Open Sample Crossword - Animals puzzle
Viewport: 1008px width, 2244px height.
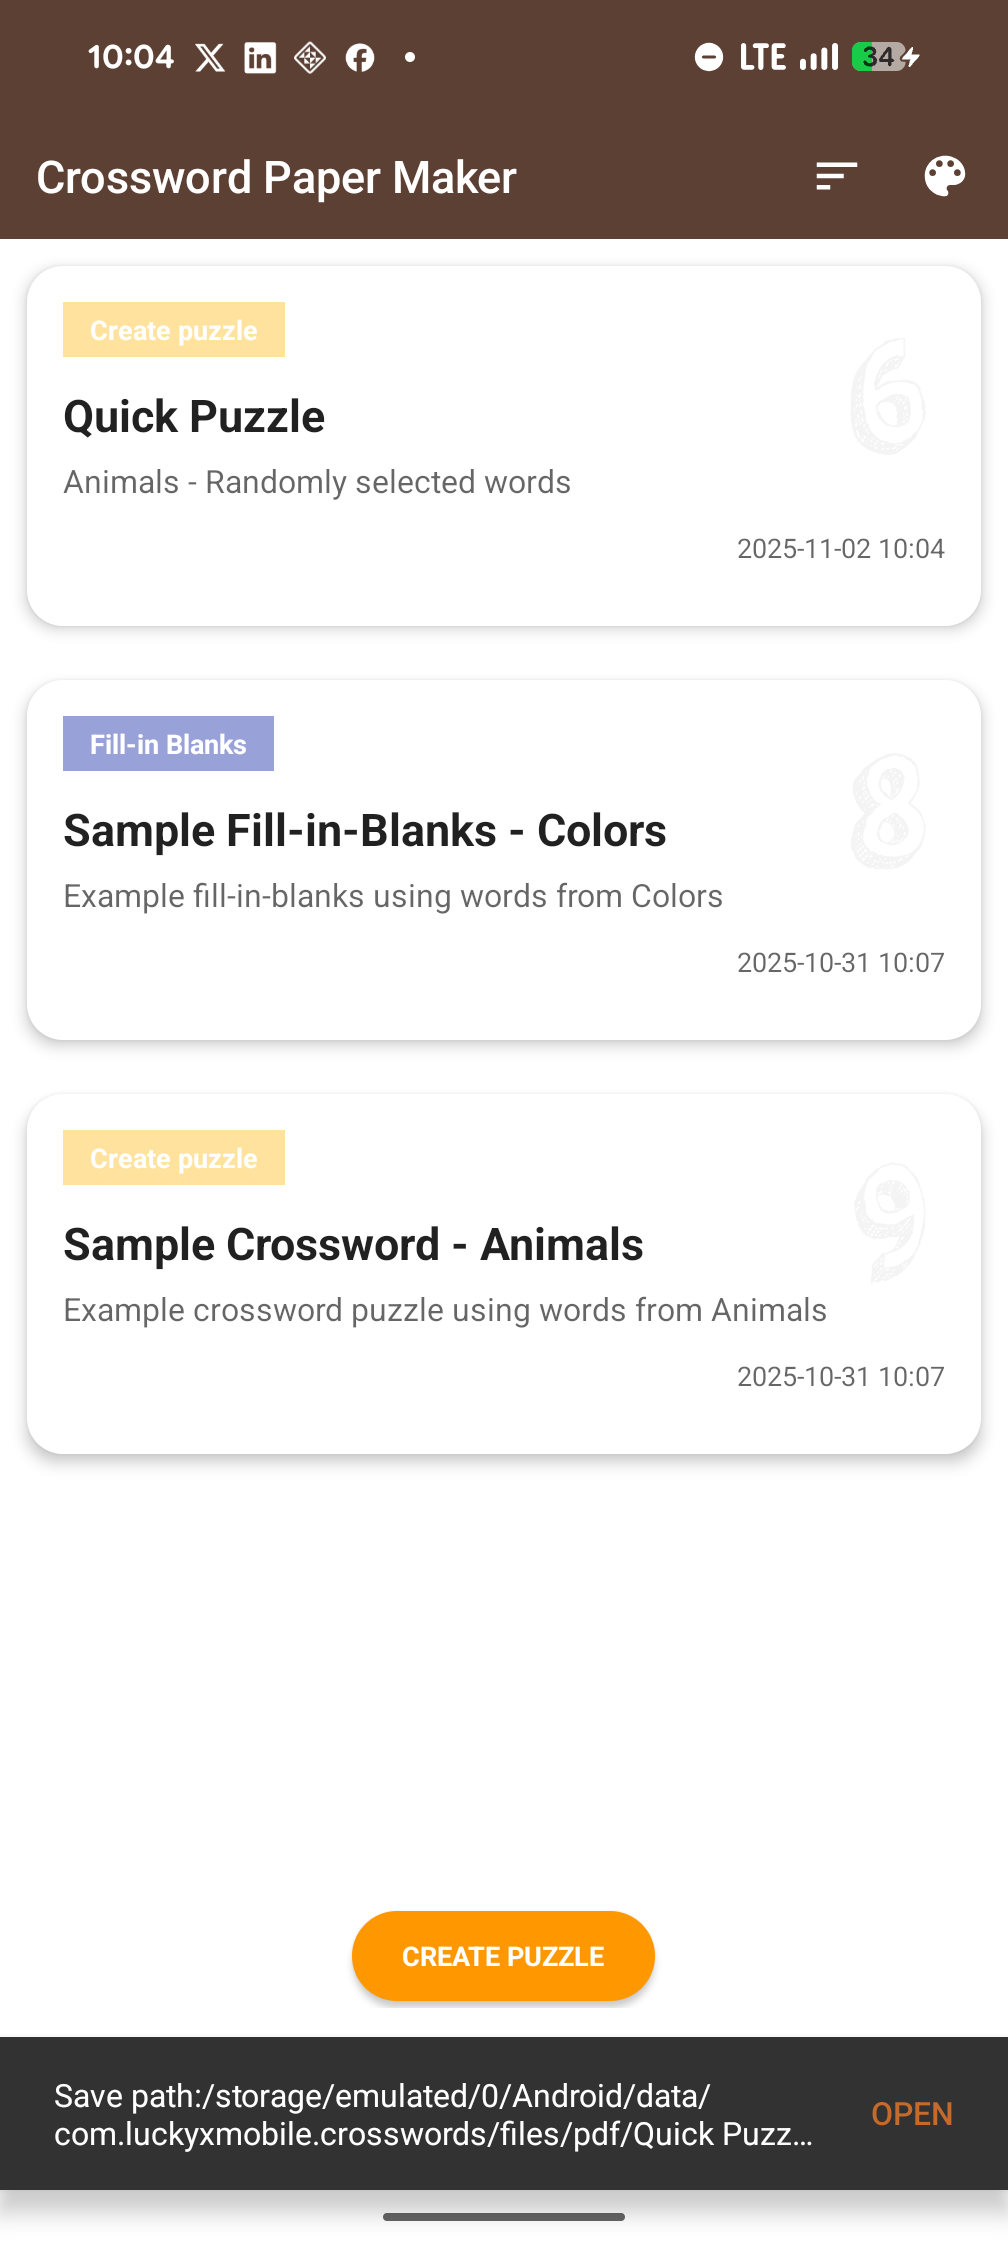[503, 1274]
